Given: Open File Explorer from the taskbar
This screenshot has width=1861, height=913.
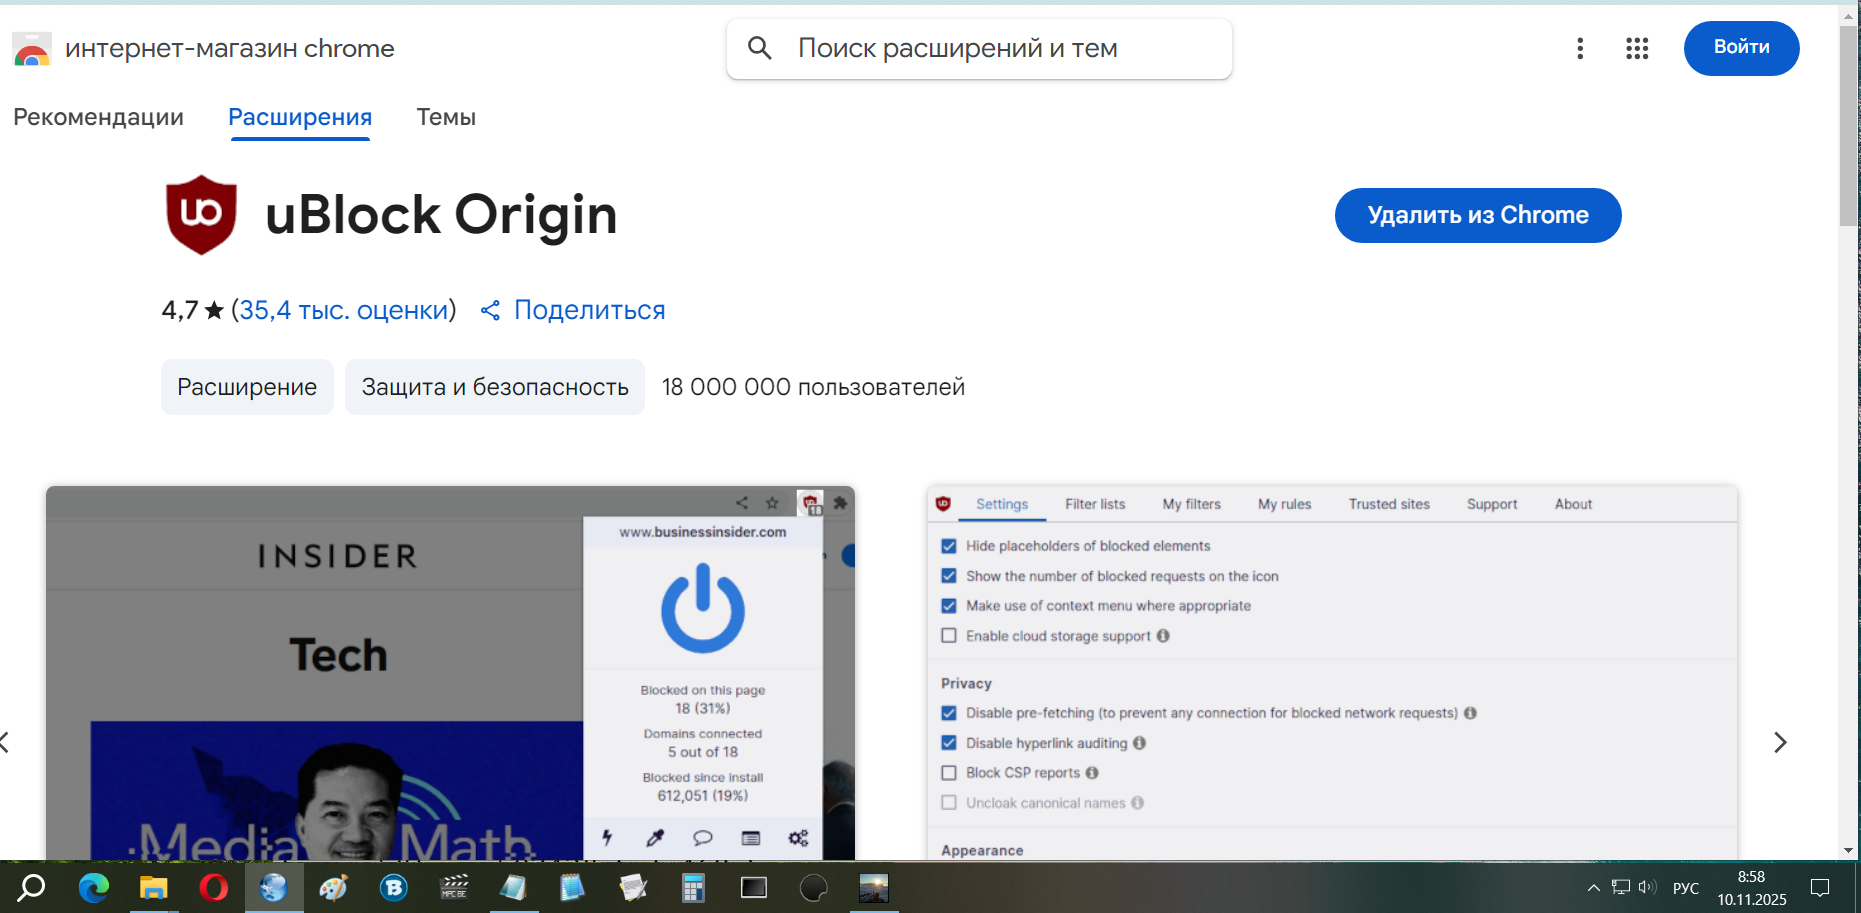Looking at the screenshot, I should tap(153, 887).
